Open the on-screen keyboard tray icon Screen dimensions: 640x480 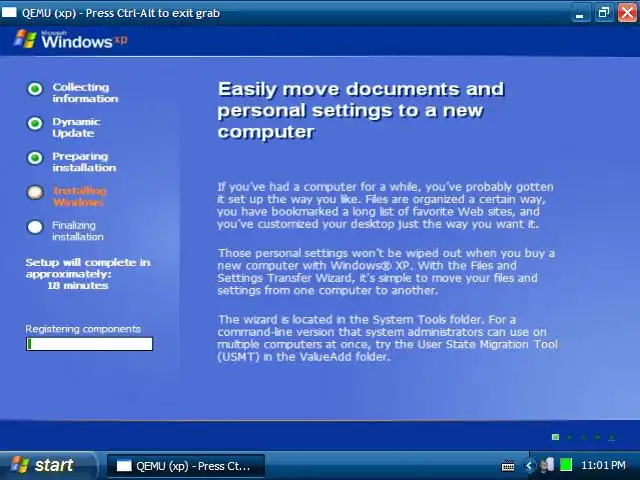(508, 465)
